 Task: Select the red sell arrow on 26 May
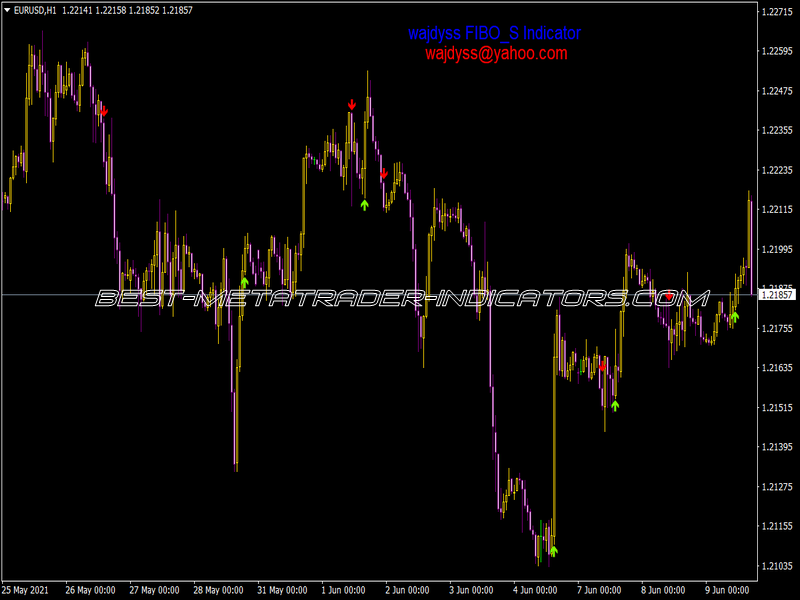(x=104, y=111)
